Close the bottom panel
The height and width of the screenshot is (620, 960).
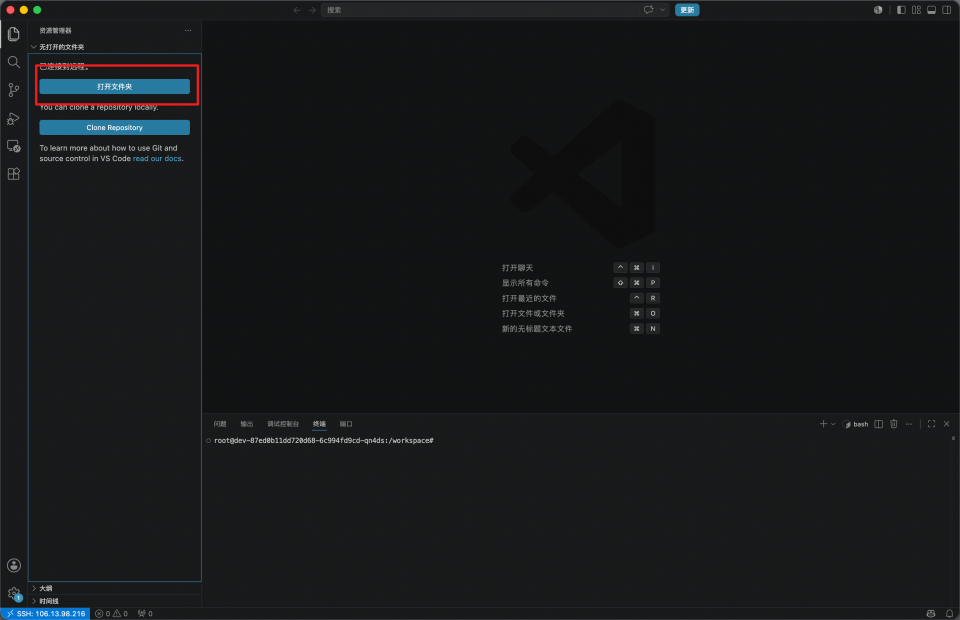[947, 424]
